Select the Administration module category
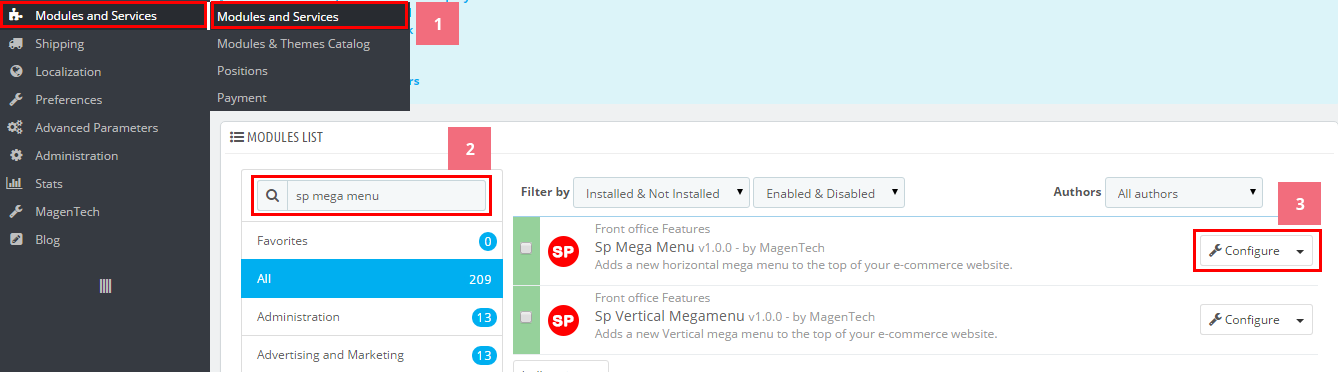This screenshot has height=372, width=1338. click(x=372, y=317)
